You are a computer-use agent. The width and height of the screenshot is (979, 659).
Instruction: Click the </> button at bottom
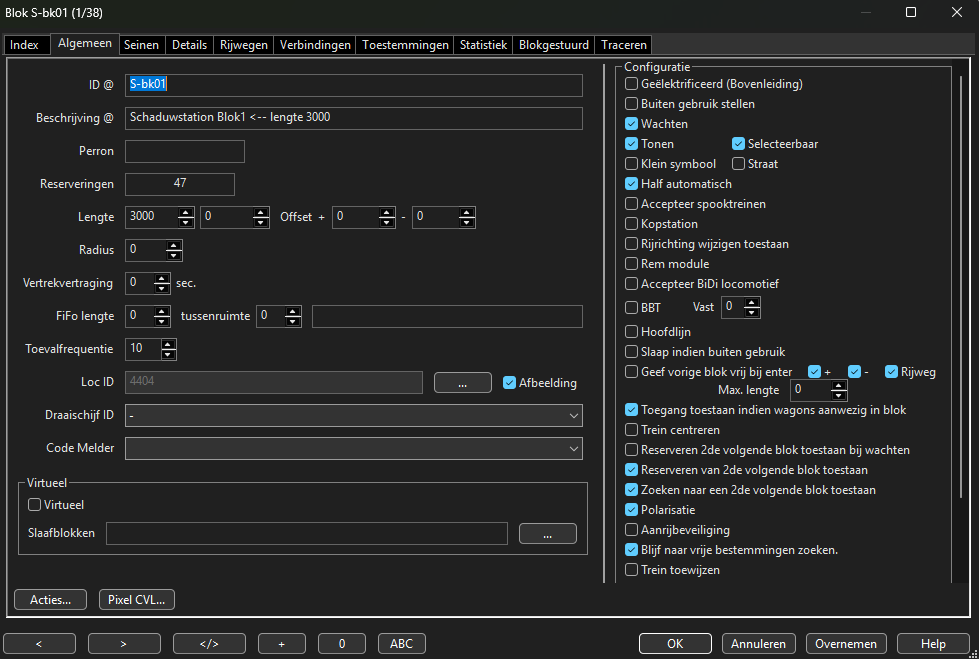click(x=209, y=643)
